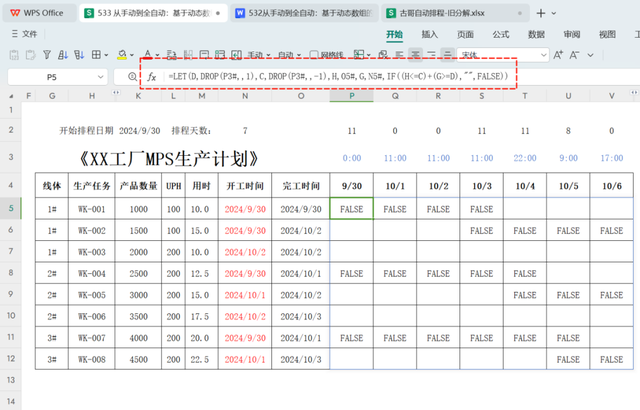Select the 17.5 hours cell for WK-006
This screenshot has height=410, width=640.
pos(202,316)
